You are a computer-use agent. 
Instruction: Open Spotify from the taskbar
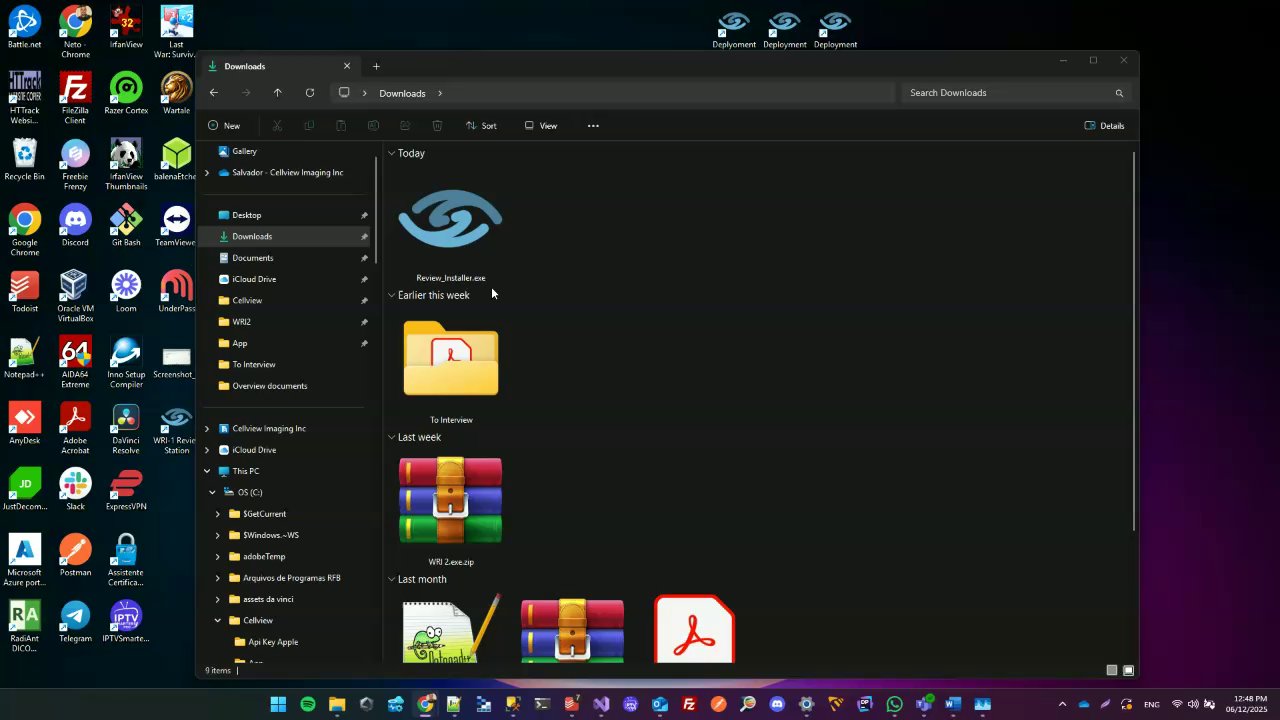pyautogui.click(x=308, y=705)
